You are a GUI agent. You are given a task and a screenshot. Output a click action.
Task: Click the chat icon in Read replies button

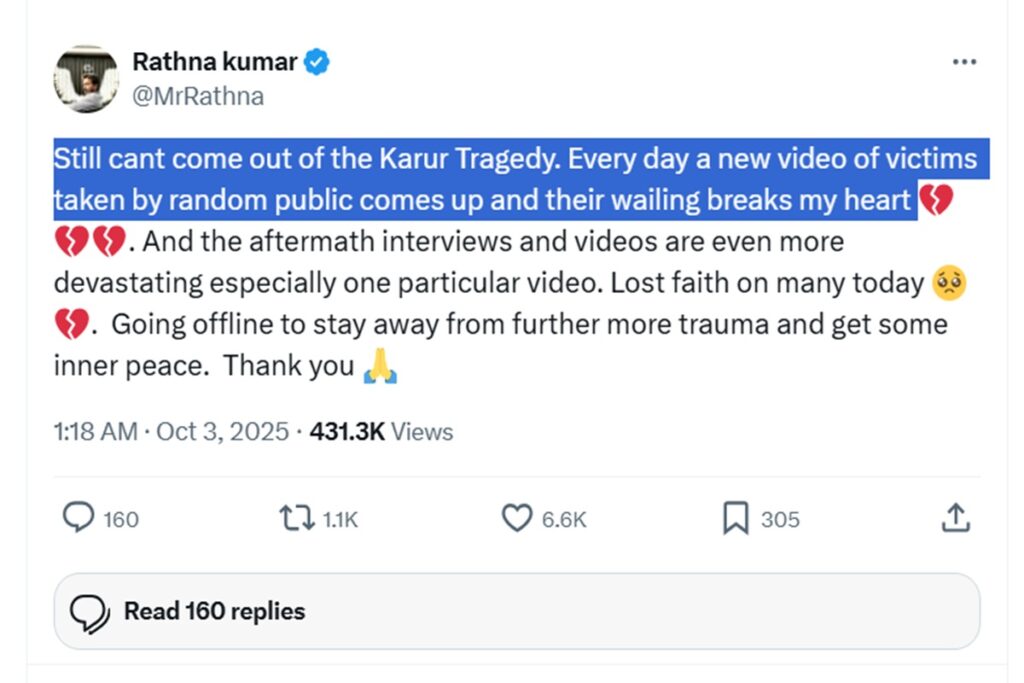90,611
